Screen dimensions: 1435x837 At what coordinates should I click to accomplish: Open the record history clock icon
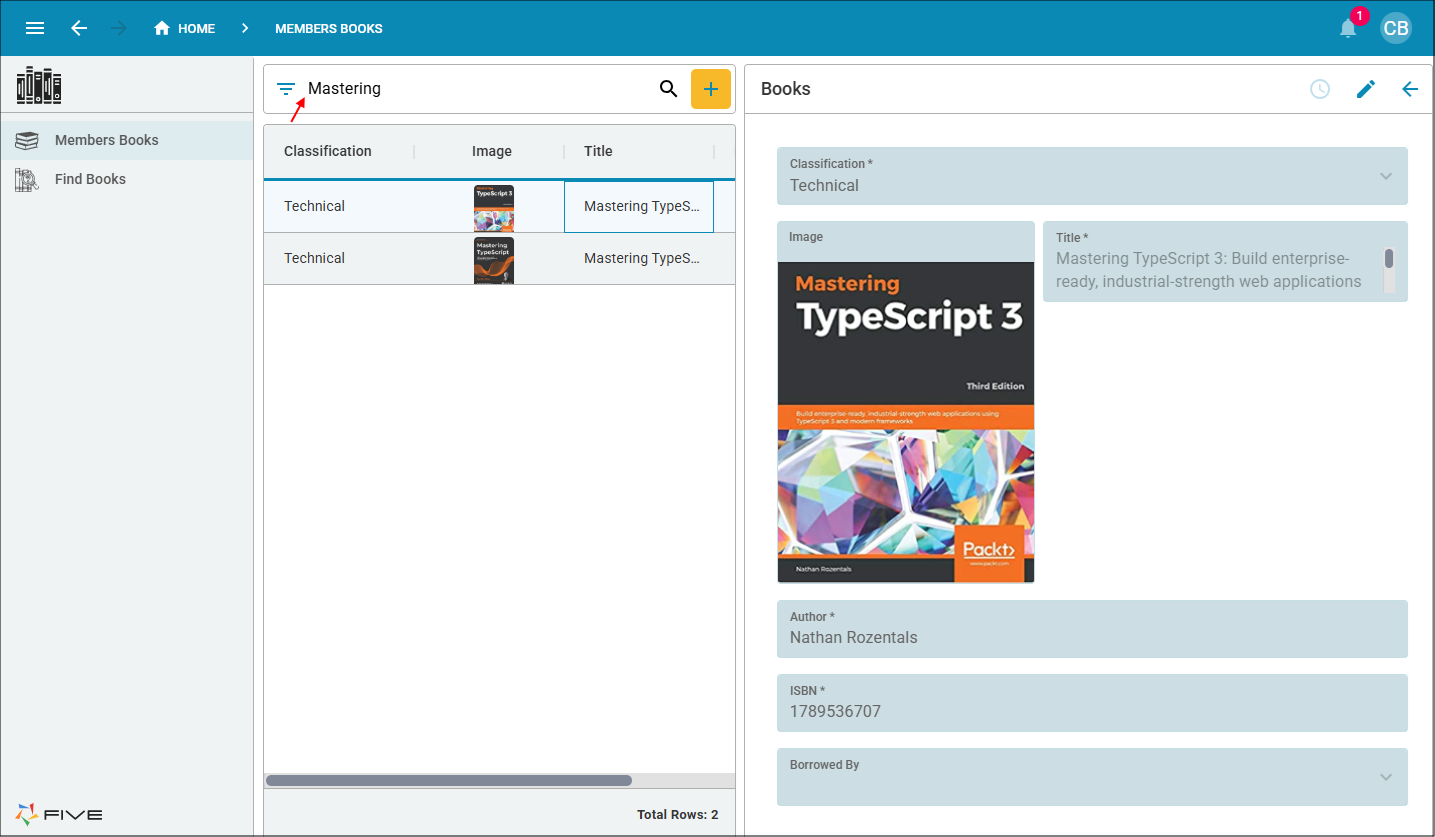click(x=1320, y=89)
